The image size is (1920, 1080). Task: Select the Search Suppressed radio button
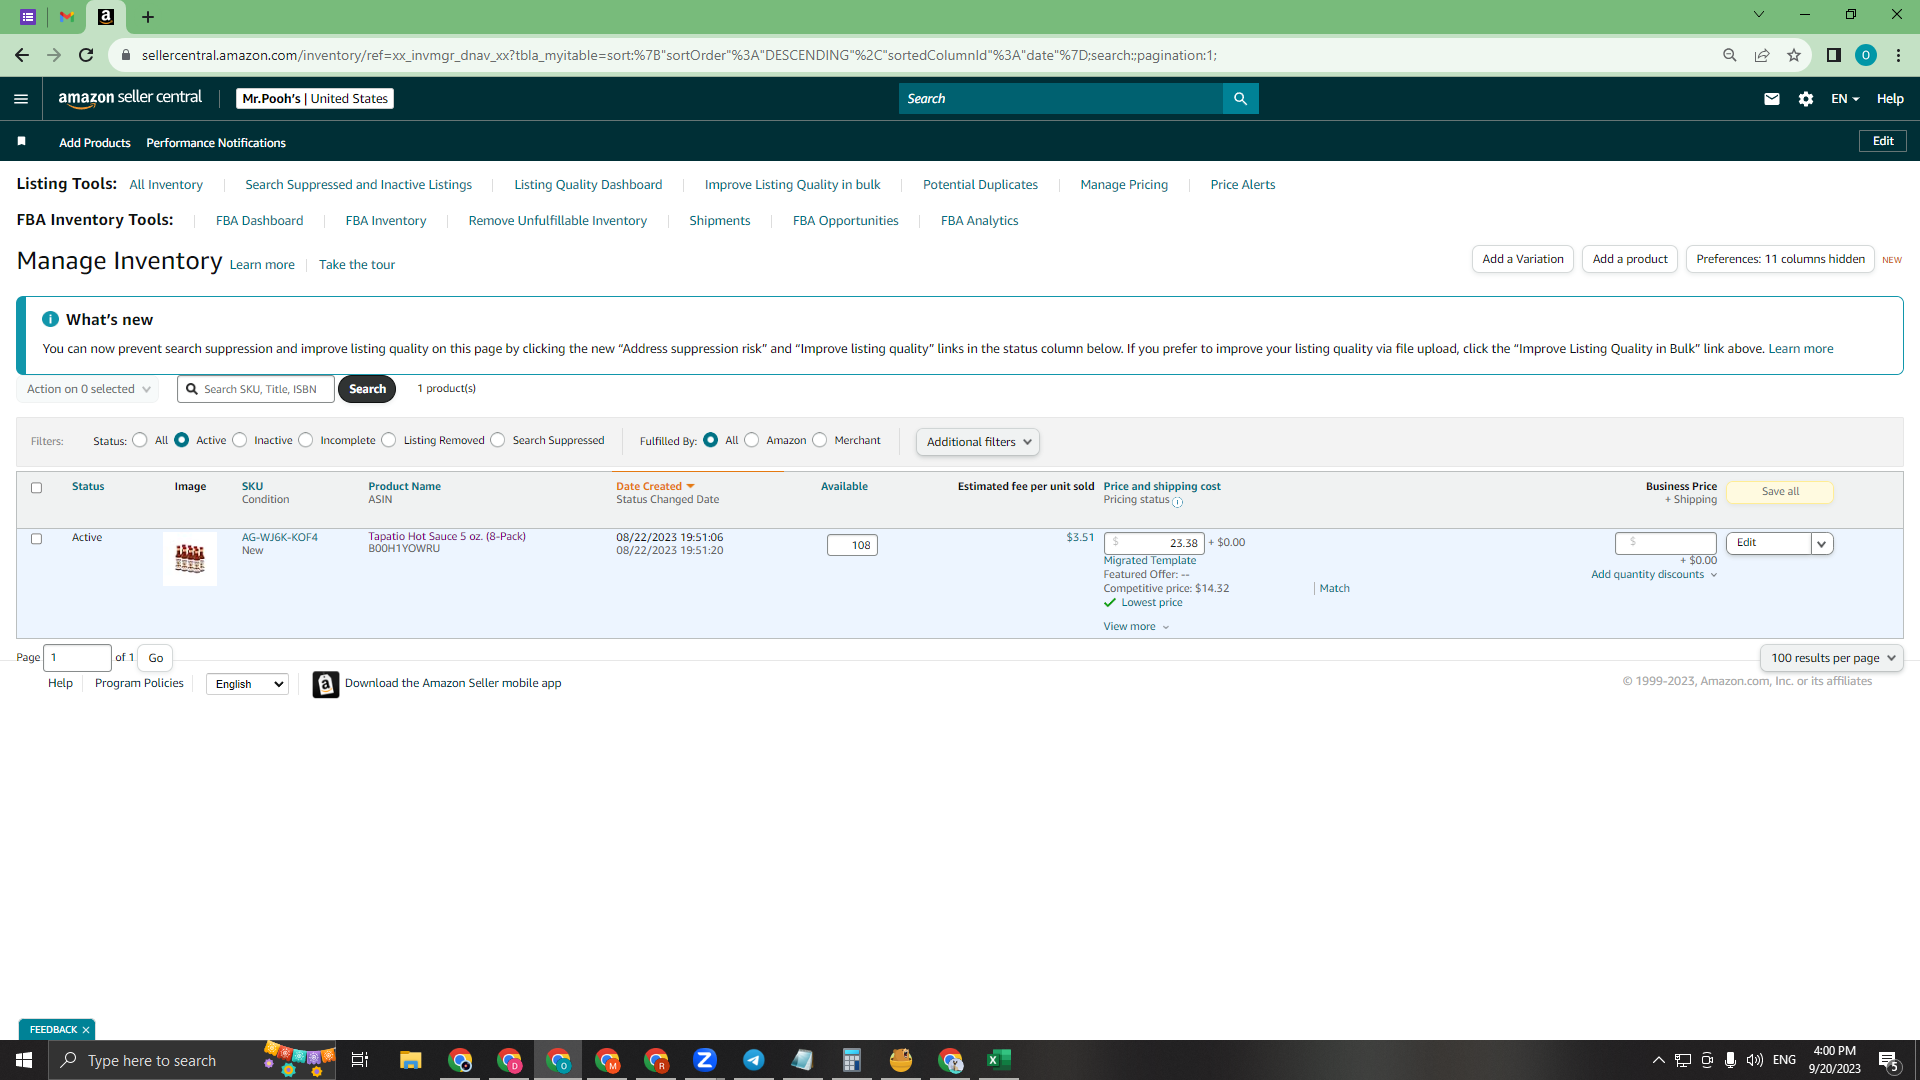[498, 440]
